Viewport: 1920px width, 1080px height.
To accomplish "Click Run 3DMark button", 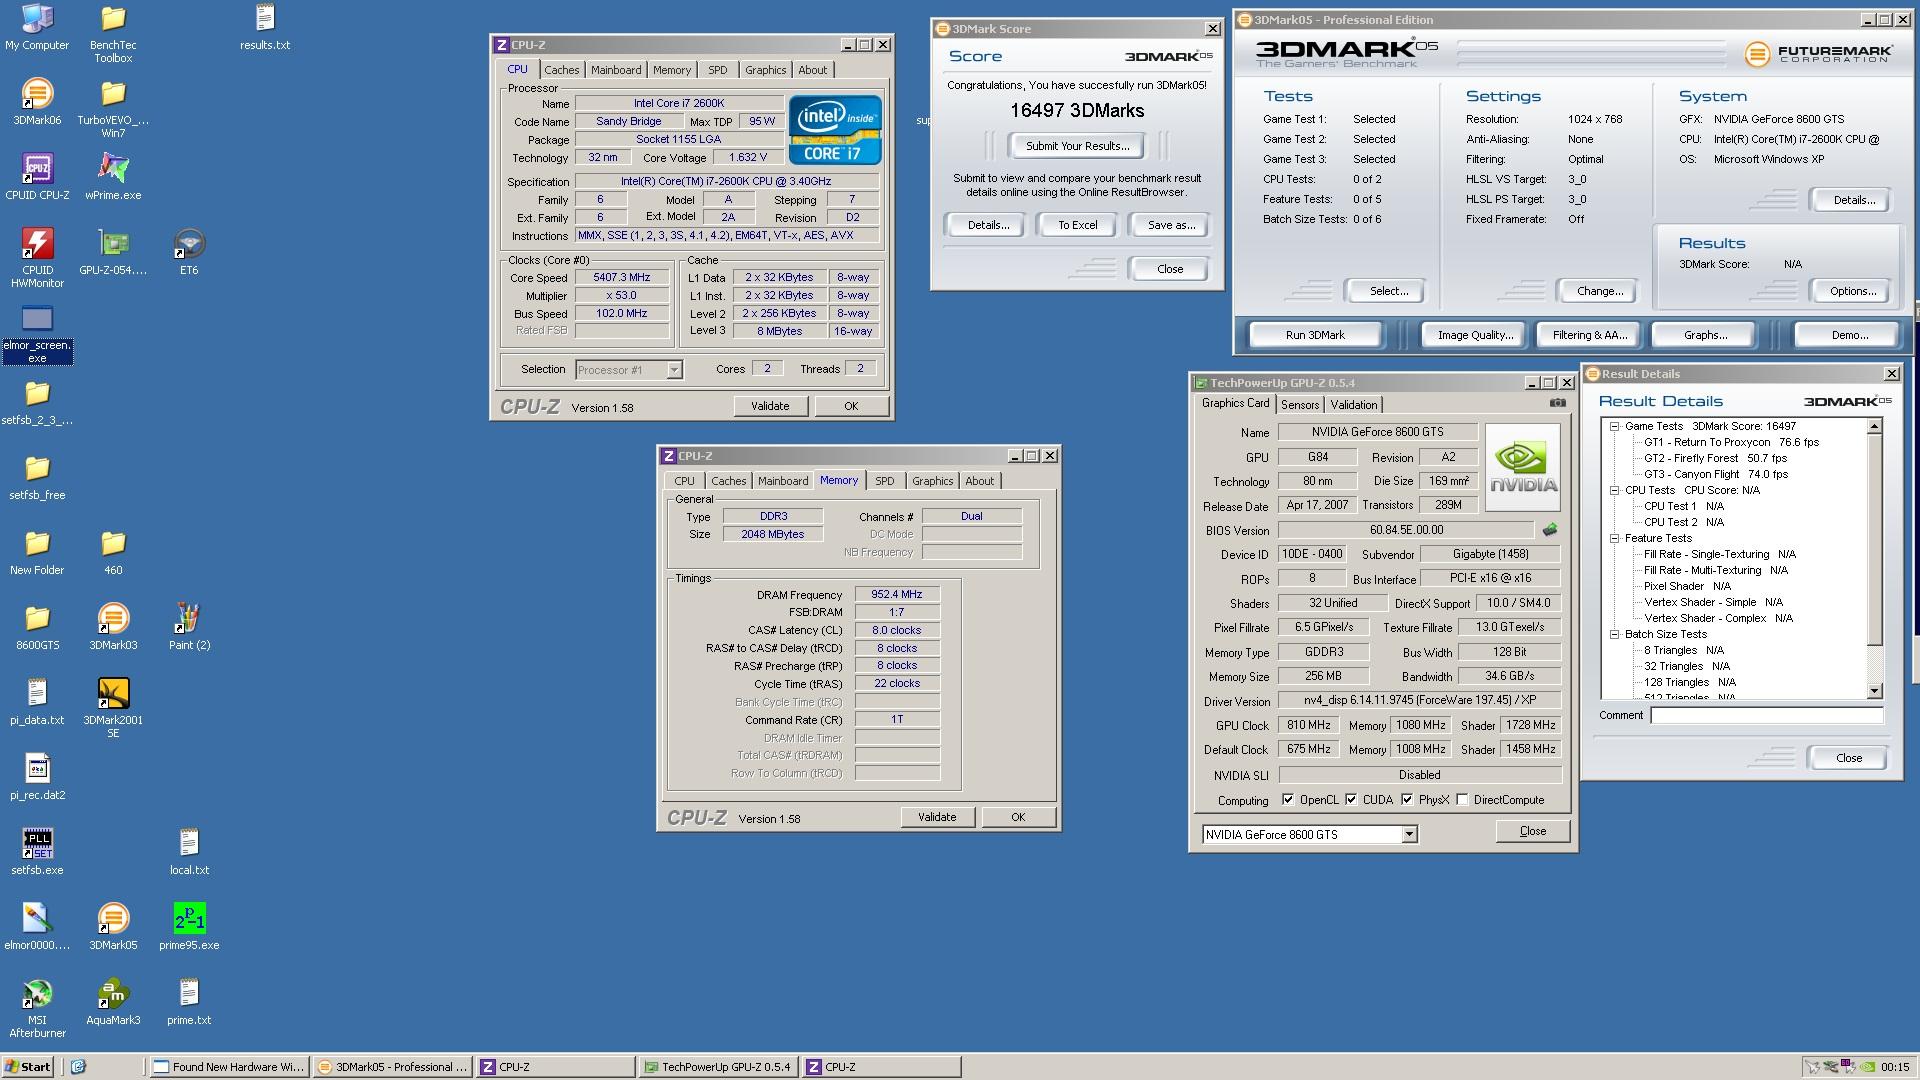I will pyautogui.click(x=1315, y=335).
